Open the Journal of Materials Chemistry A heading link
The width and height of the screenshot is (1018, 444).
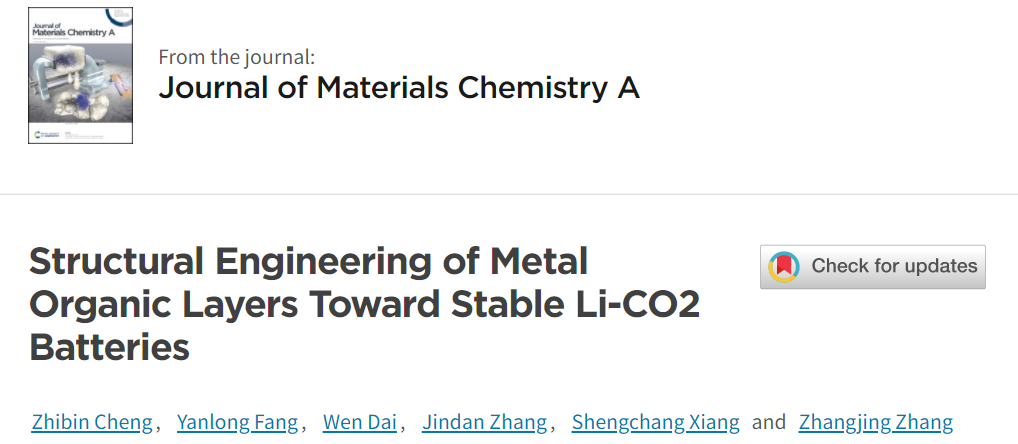[x=398, y=88]
